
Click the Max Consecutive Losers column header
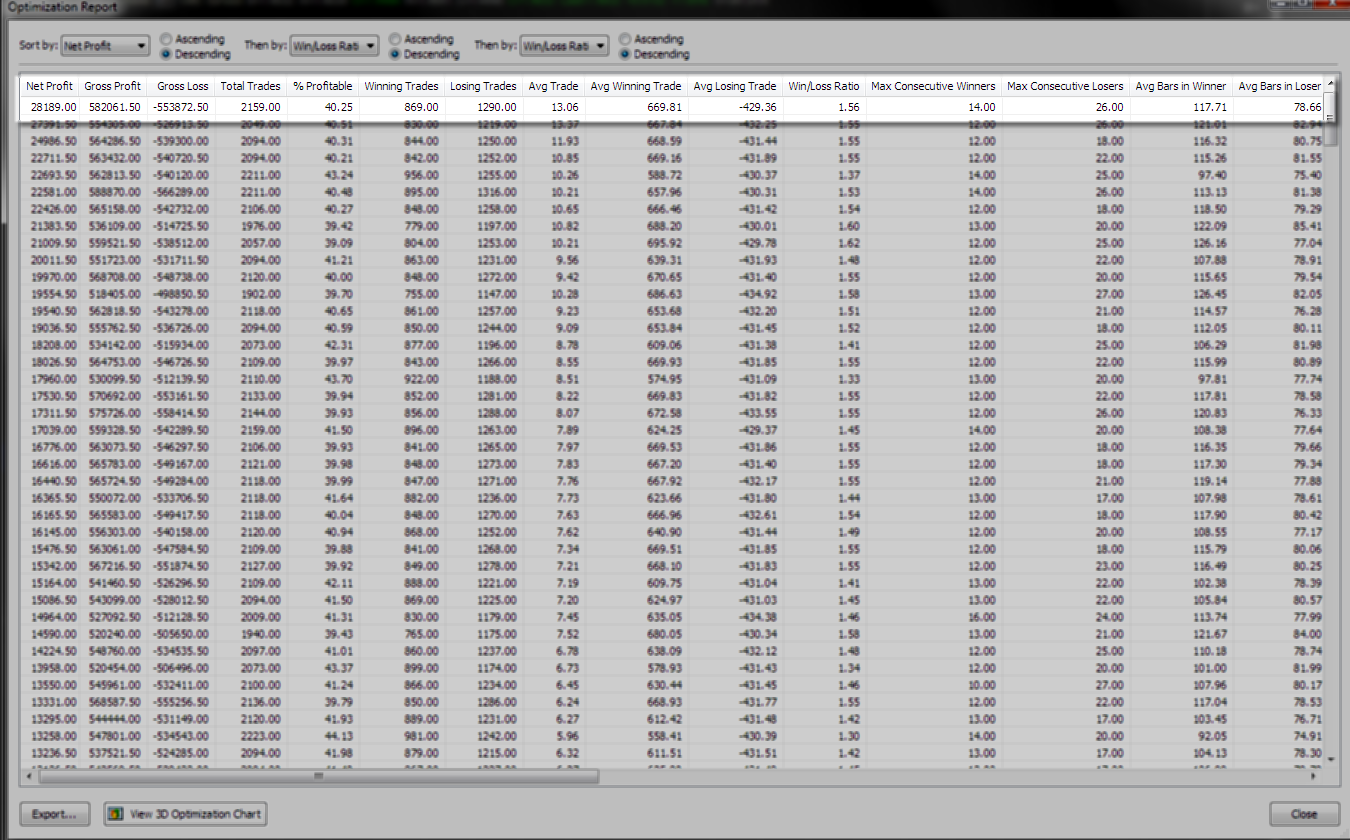click(x=1066, y=86)
